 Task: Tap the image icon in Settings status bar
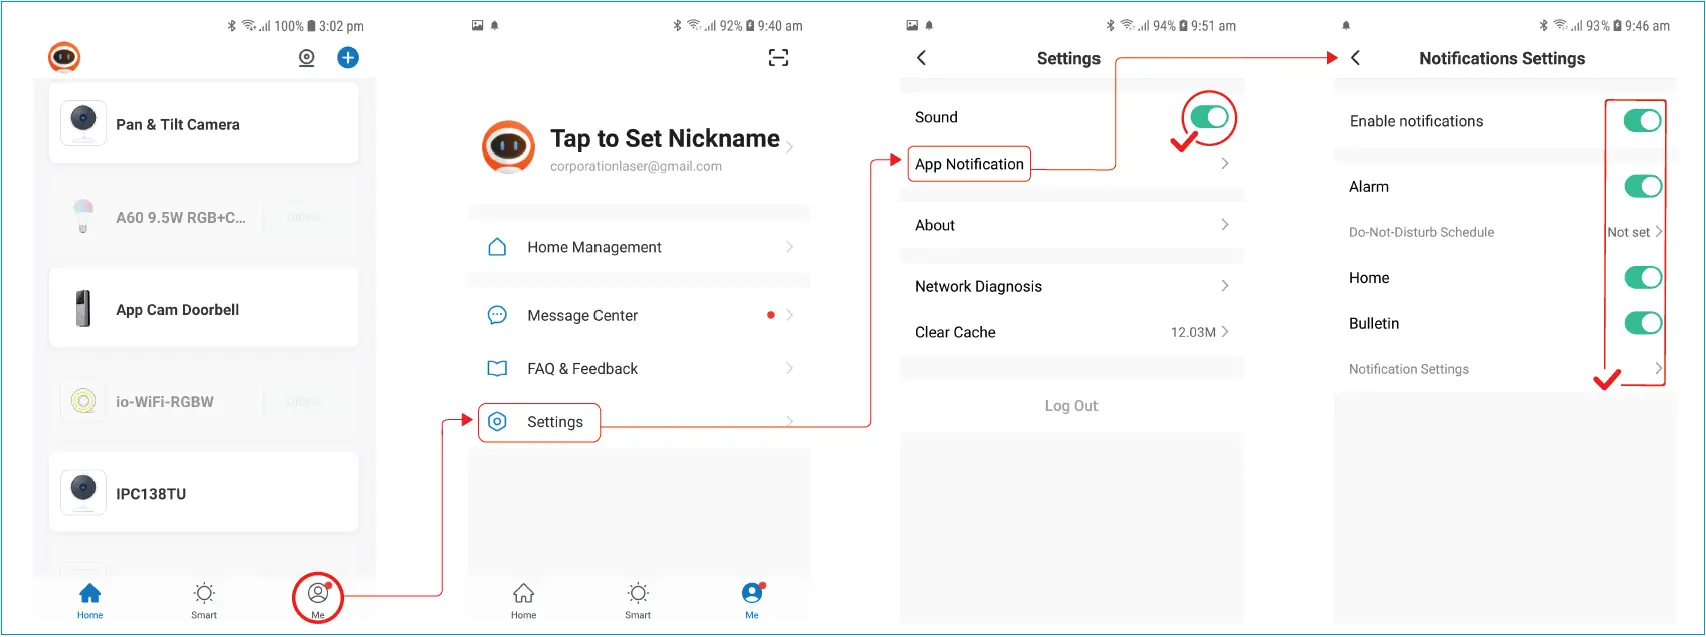click(x=912, y=25)
